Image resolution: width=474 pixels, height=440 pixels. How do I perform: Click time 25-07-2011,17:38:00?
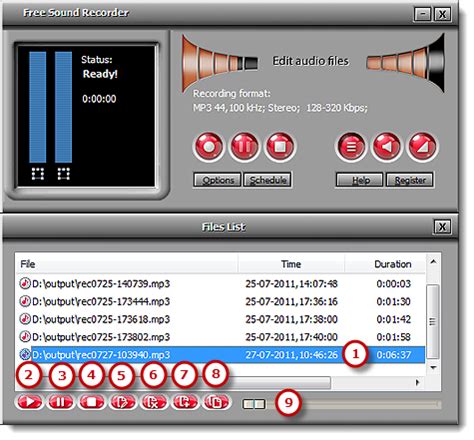tap(291, 319)
